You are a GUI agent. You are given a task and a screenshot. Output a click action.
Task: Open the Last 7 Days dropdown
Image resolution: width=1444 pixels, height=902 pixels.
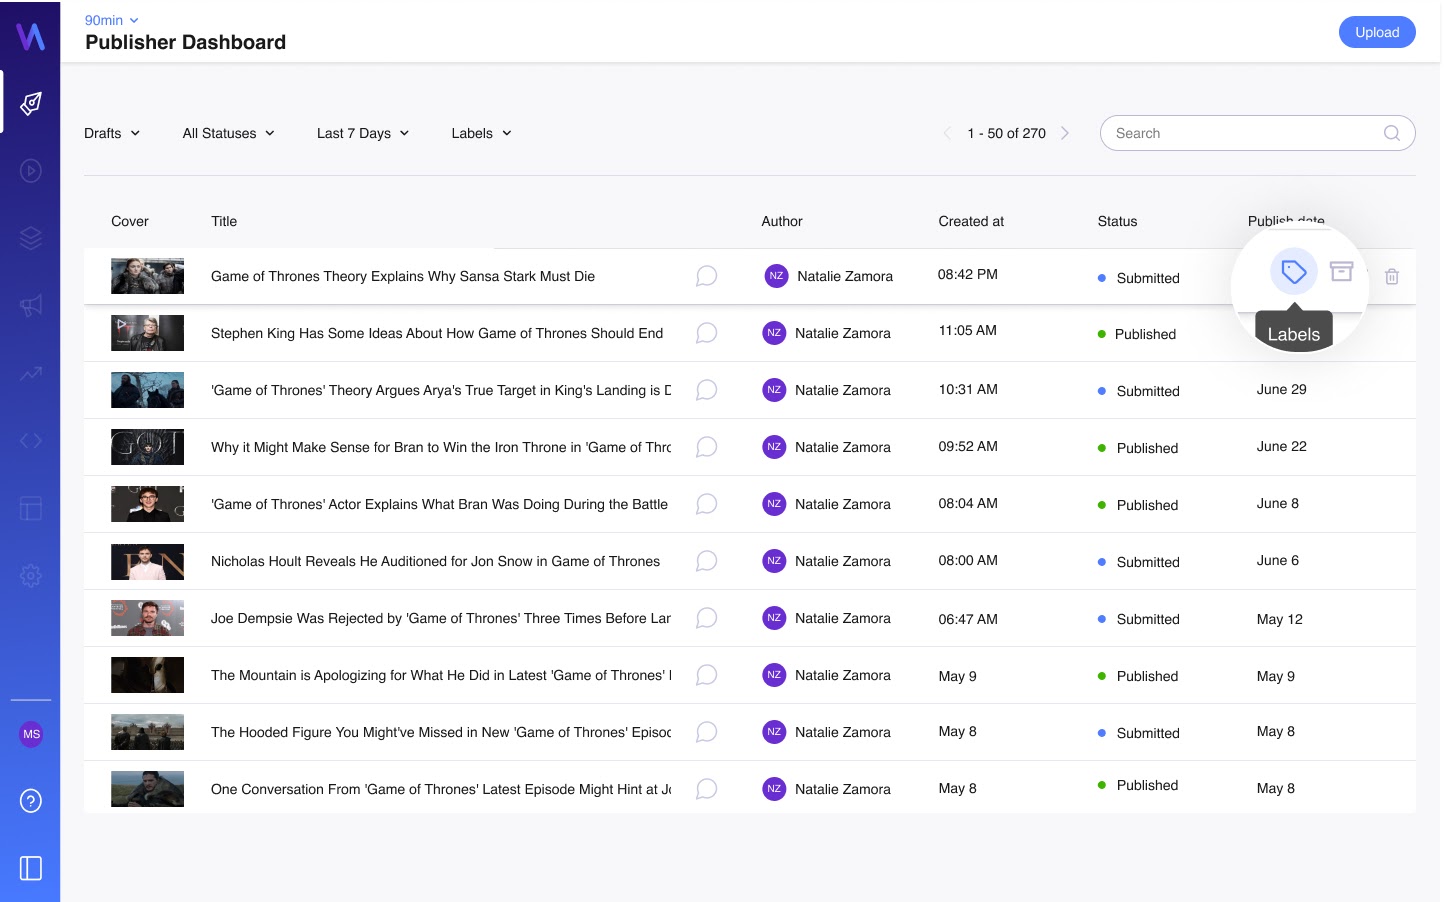[363, 133]
